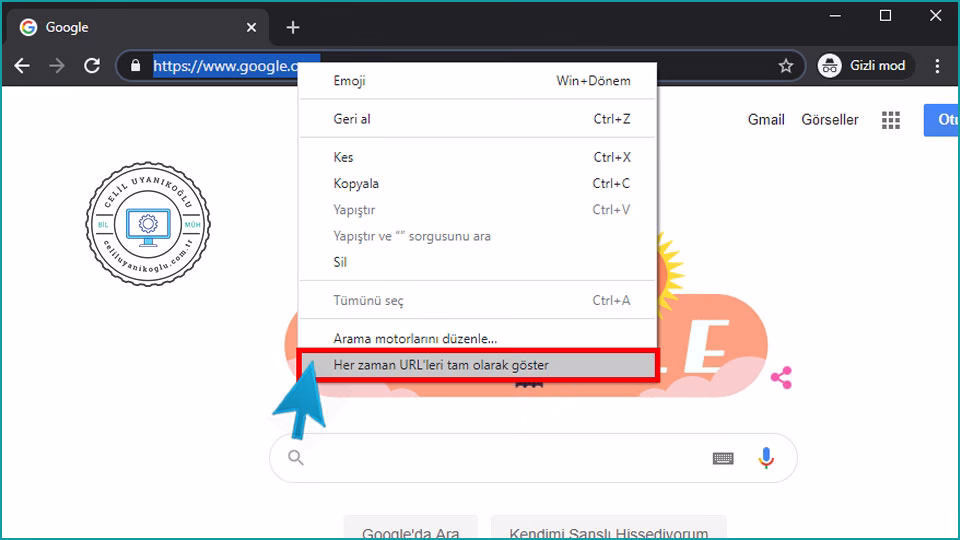The image size is (960, 540).
Task: Open the on-screen keyboard icon in search box
Action: pyautogui.click(x=723, y=458)
